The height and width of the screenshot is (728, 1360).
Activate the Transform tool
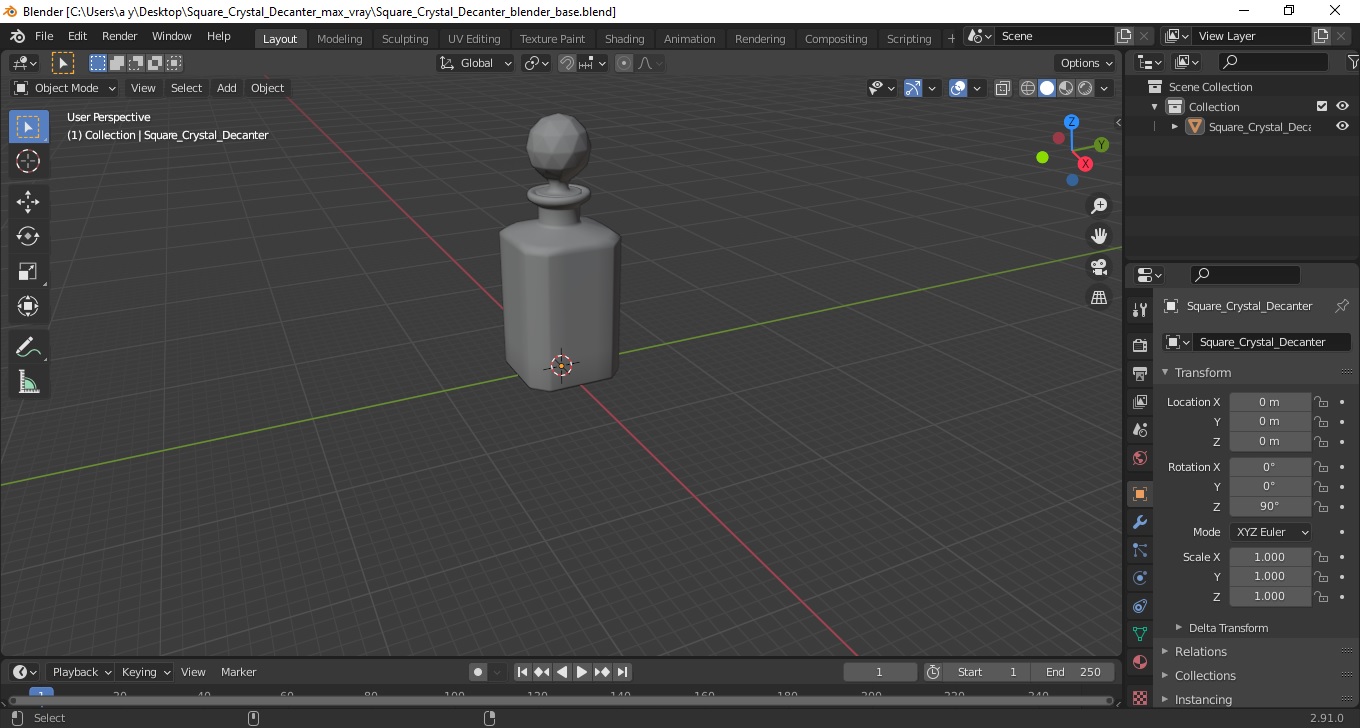pyautogui.click(x=28, y=306)
